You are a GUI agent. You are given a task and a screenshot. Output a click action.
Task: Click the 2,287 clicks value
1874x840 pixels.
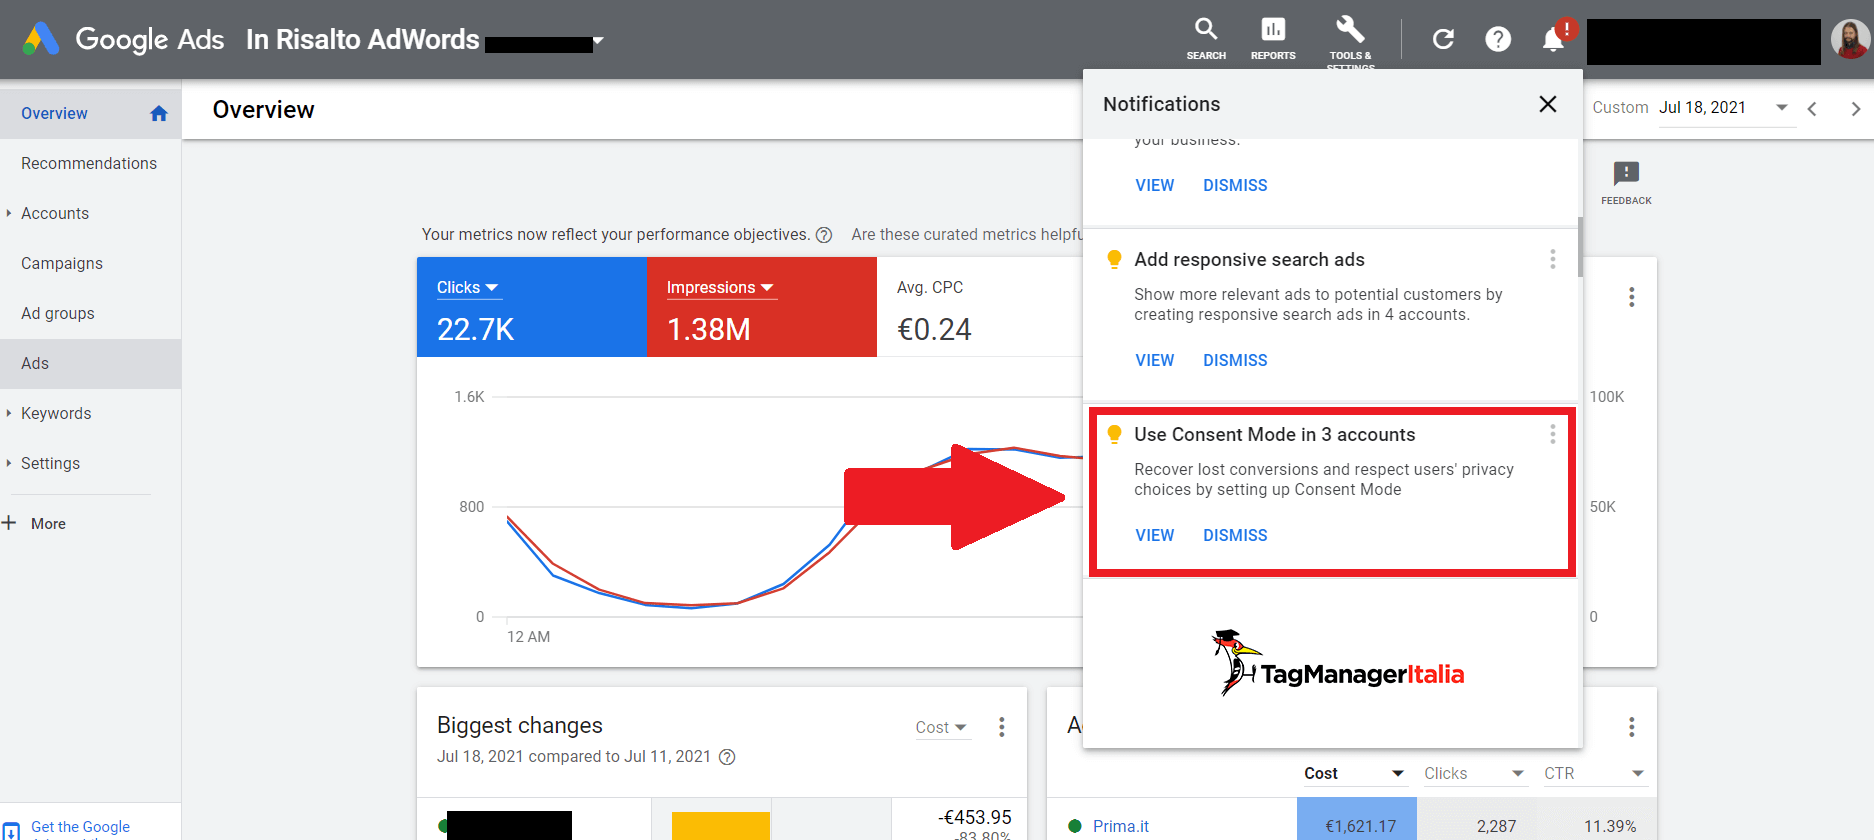1496,826
